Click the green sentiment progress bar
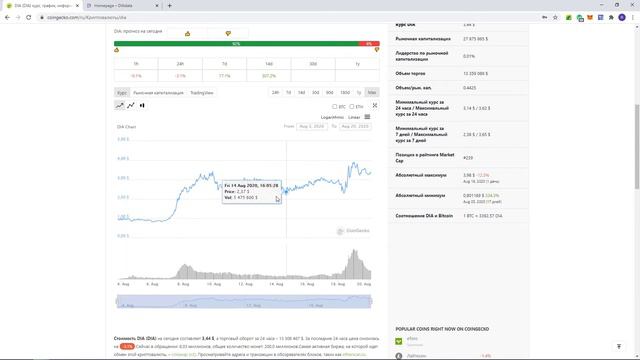Screen dimensions: 640x360 (236, 44)
